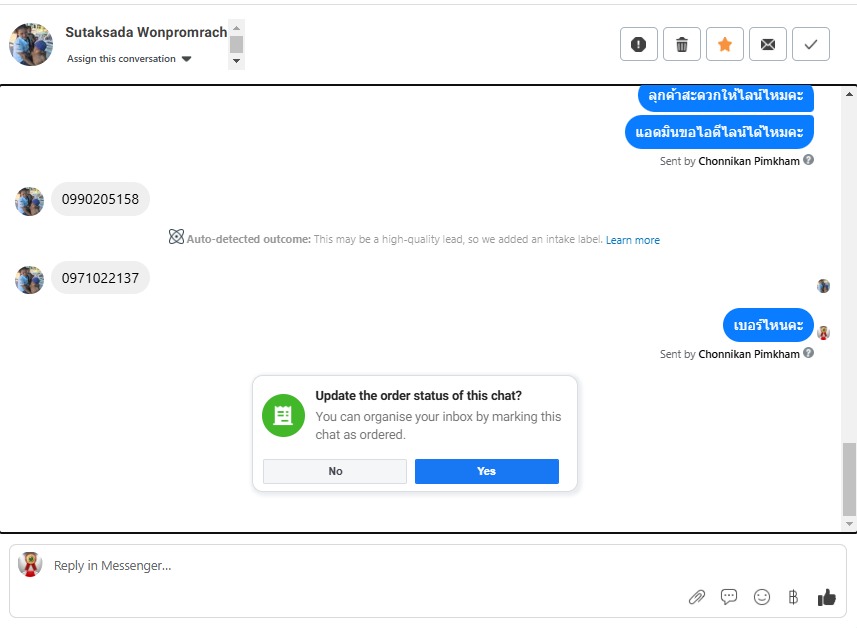857x628 pixels.
Task: Click Yes to mark chat as ordered
Action: [x=486, y=471]
